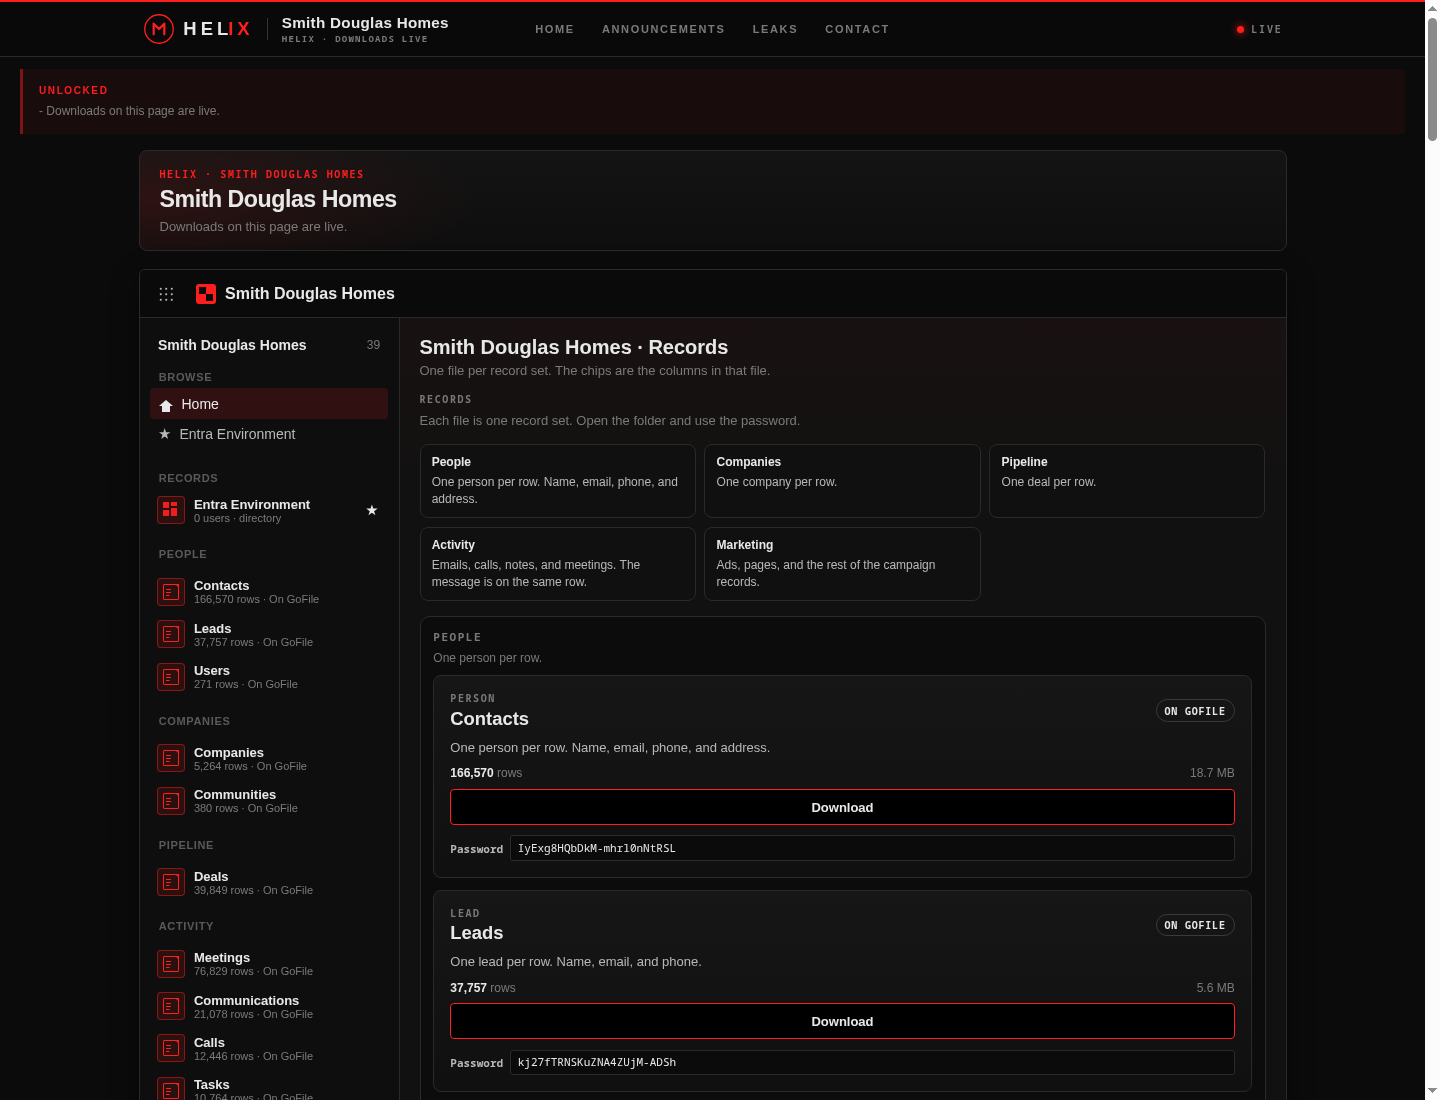The image size is (1440, 1100).
Task: Open the HOME nav menu item
Action: [x=554, y=29]
